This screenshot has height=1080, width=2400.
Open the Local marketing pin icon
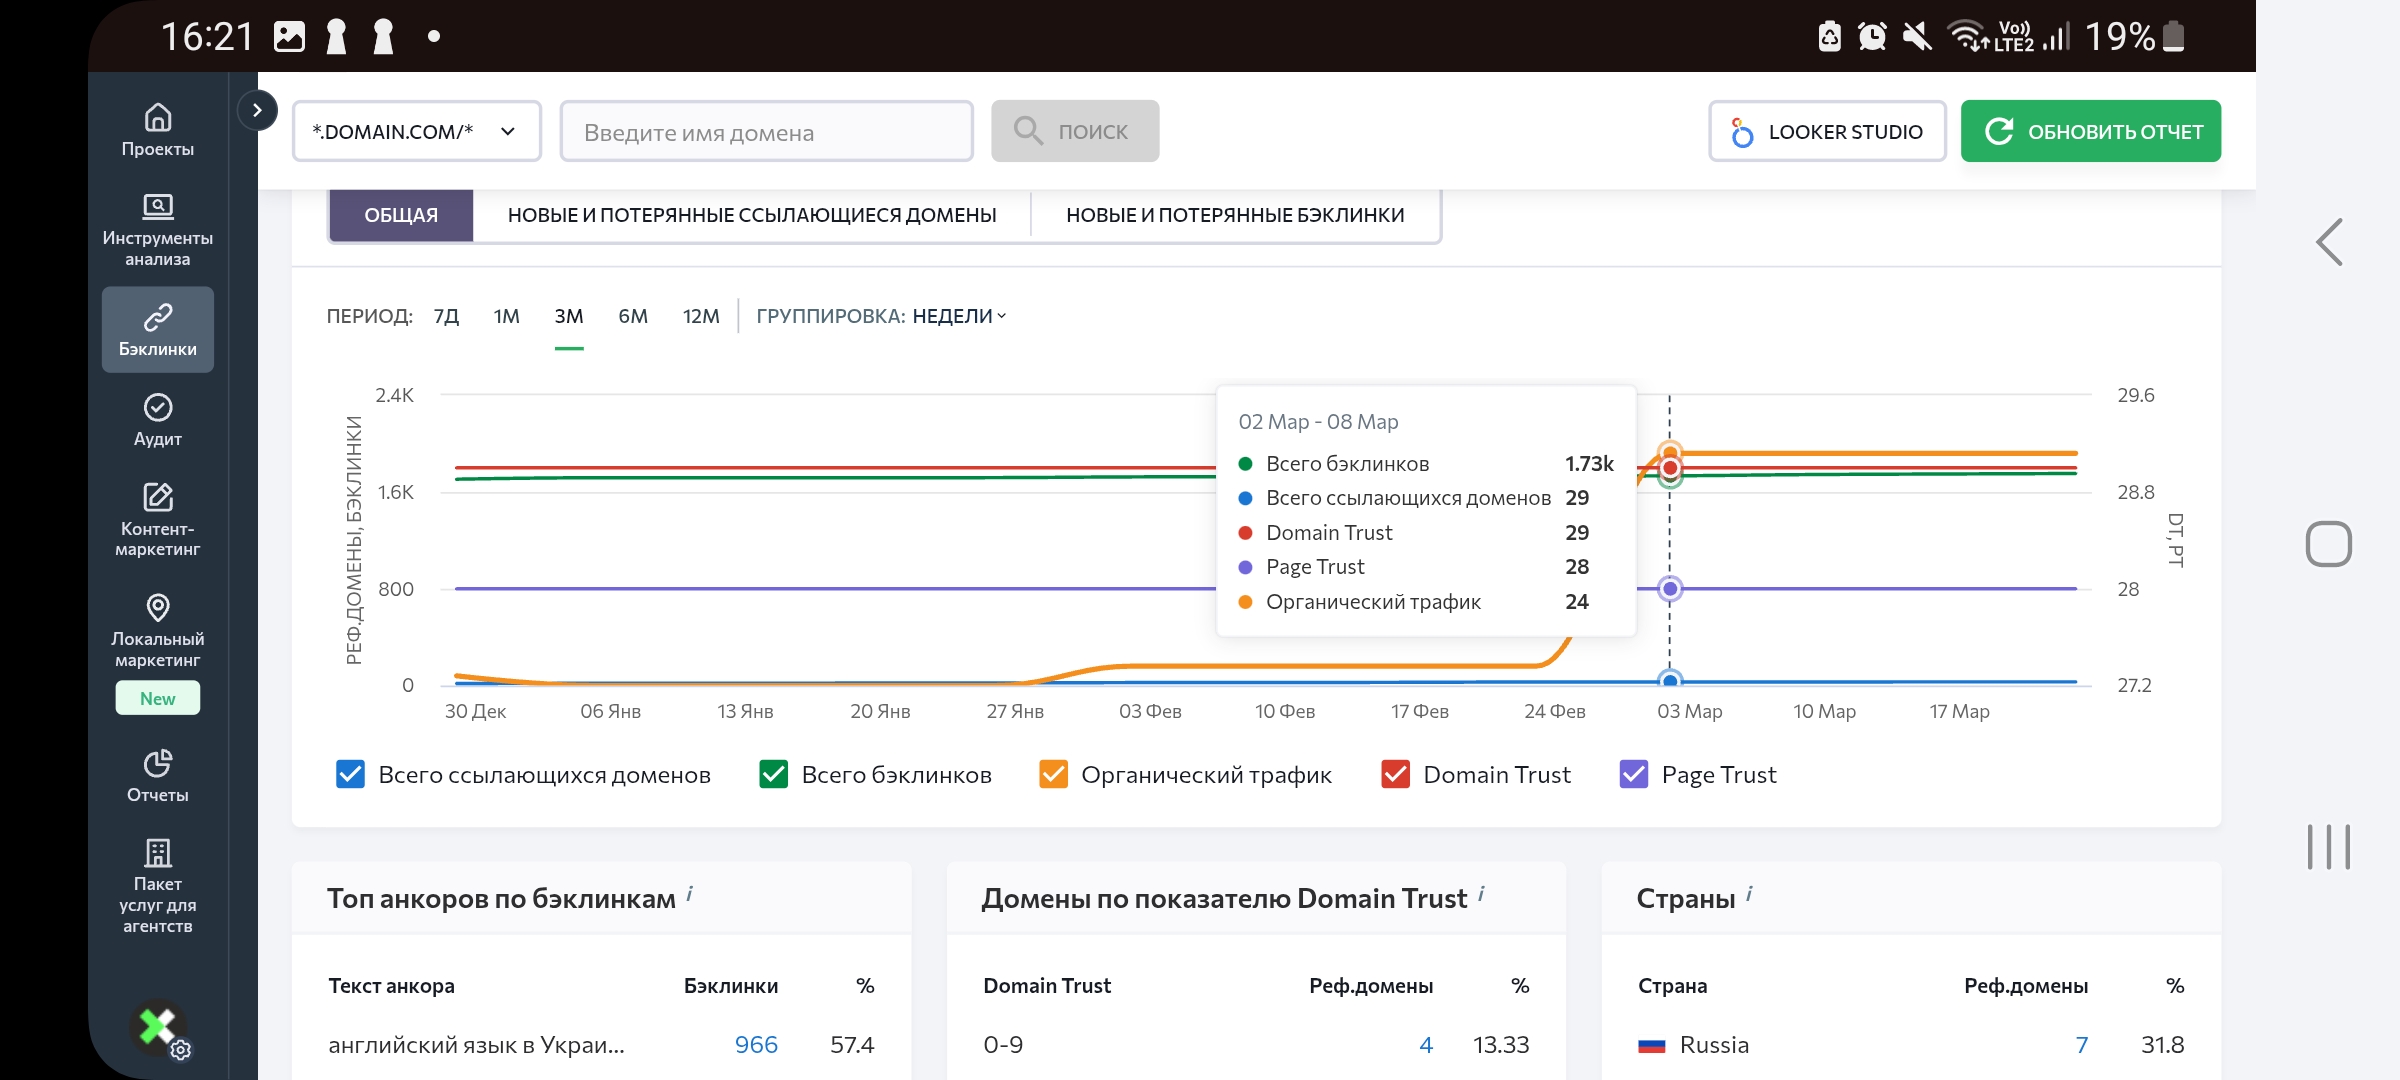[x=158, y=607]
